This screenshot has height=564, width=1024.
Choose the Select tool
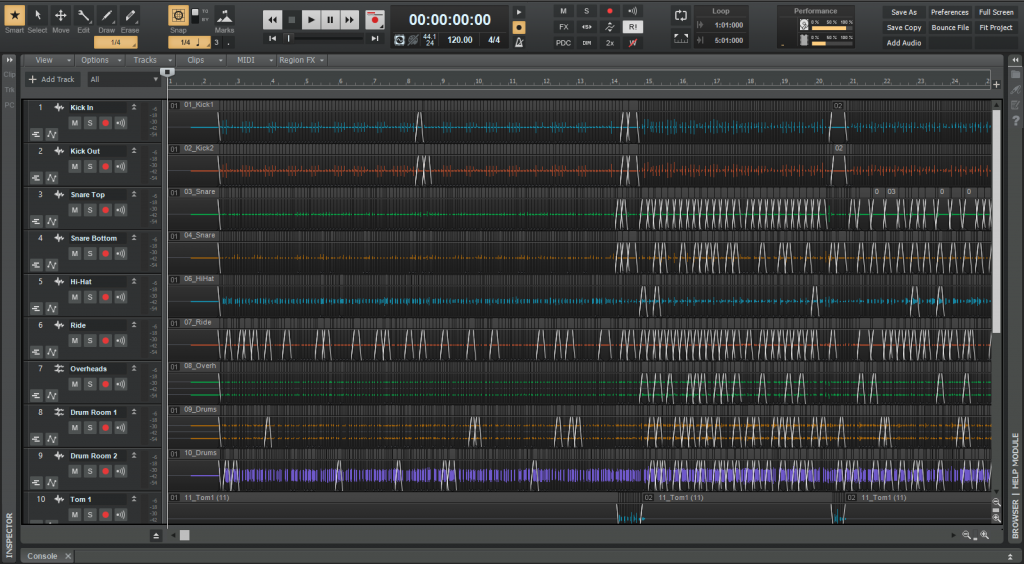point(37,16)
